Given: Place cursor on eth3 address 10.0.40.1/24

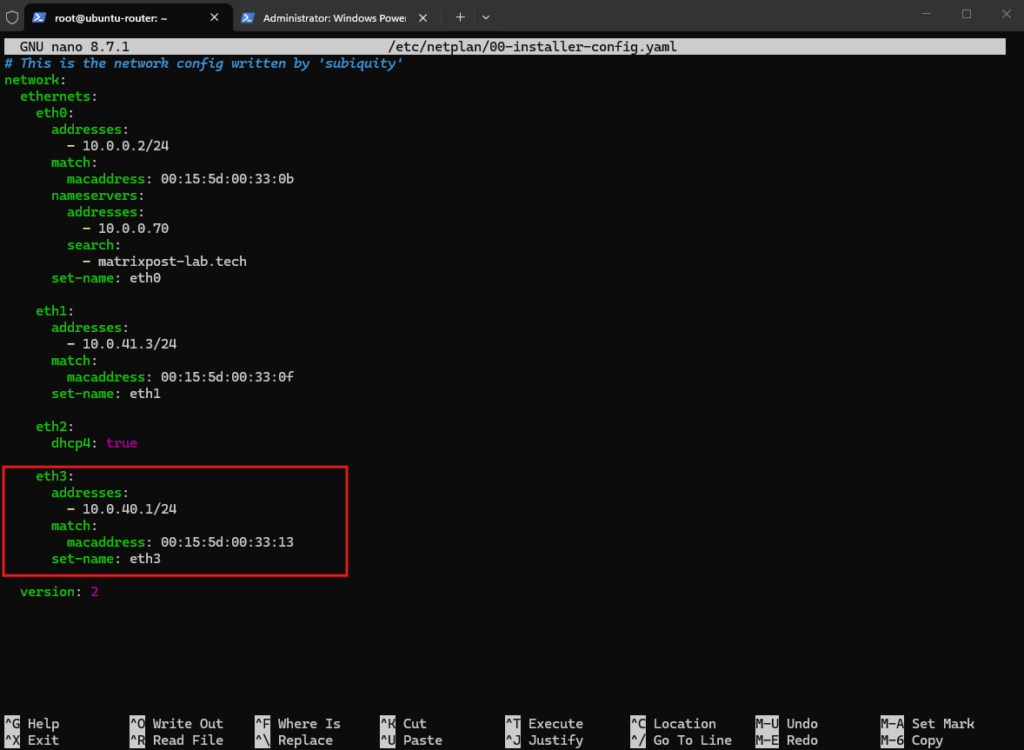Looking at the screenshot, I should [129, 509].
